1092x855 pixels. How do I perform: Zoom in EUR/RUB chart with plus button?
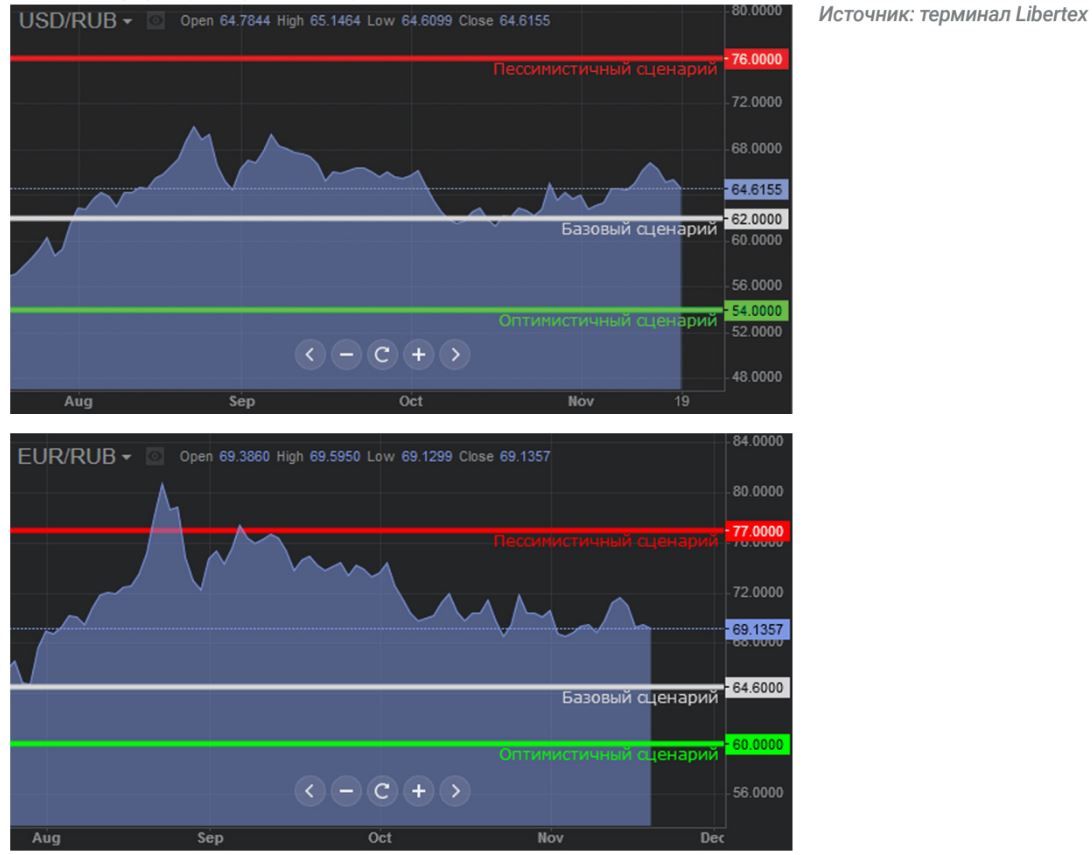pos(419,791)
